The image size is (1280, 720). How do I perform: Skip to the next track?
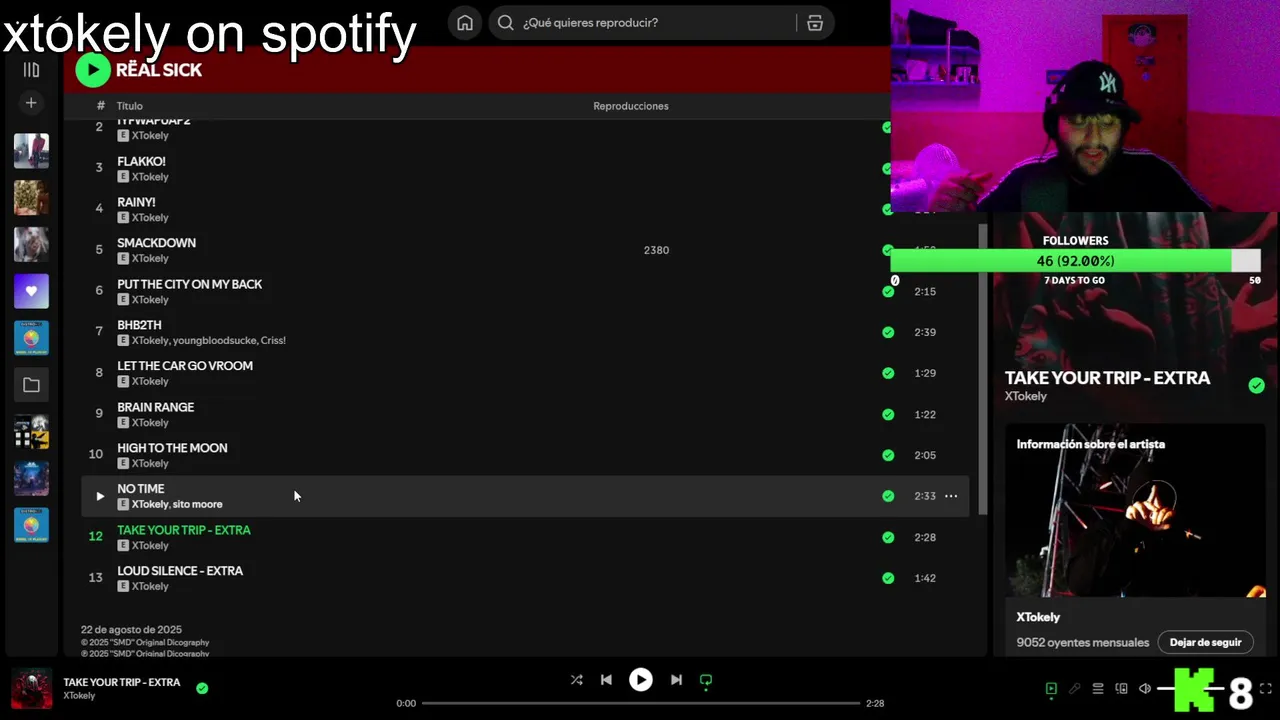(x=676, y=680)
